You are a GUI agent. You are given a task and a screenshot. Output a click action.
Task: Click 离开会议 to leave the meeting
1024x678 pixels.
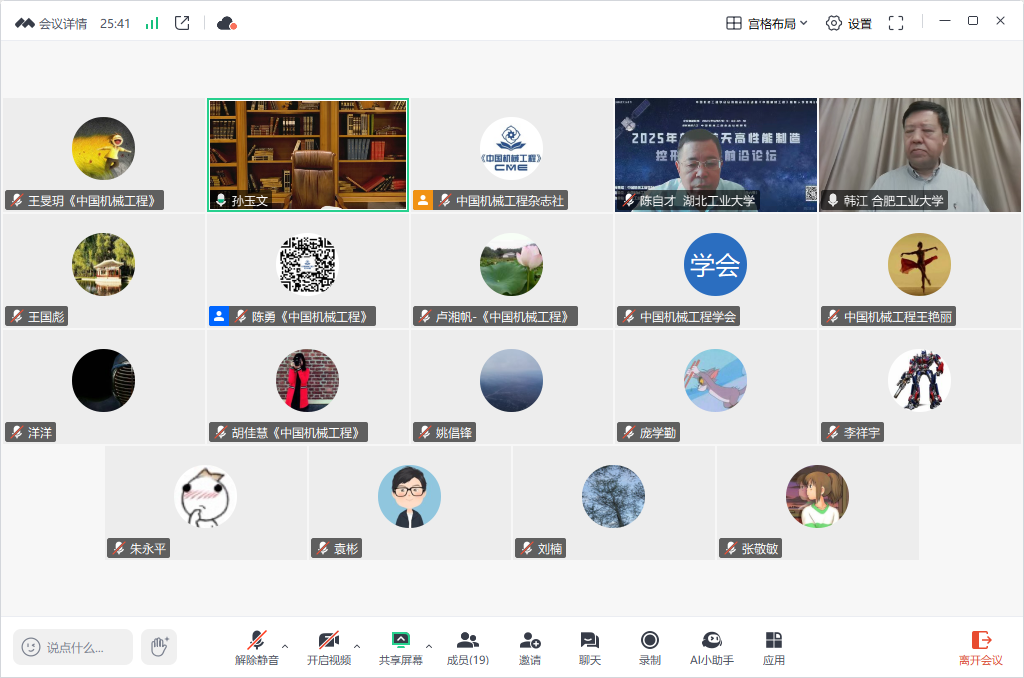(980, 648)
